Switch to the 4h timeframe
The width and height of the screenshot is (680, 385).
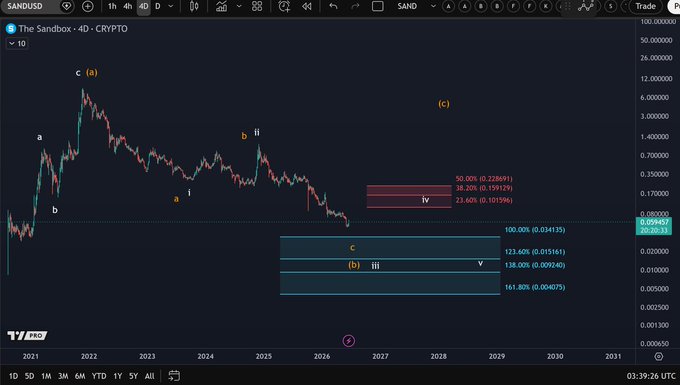click(x=128, y=6)
